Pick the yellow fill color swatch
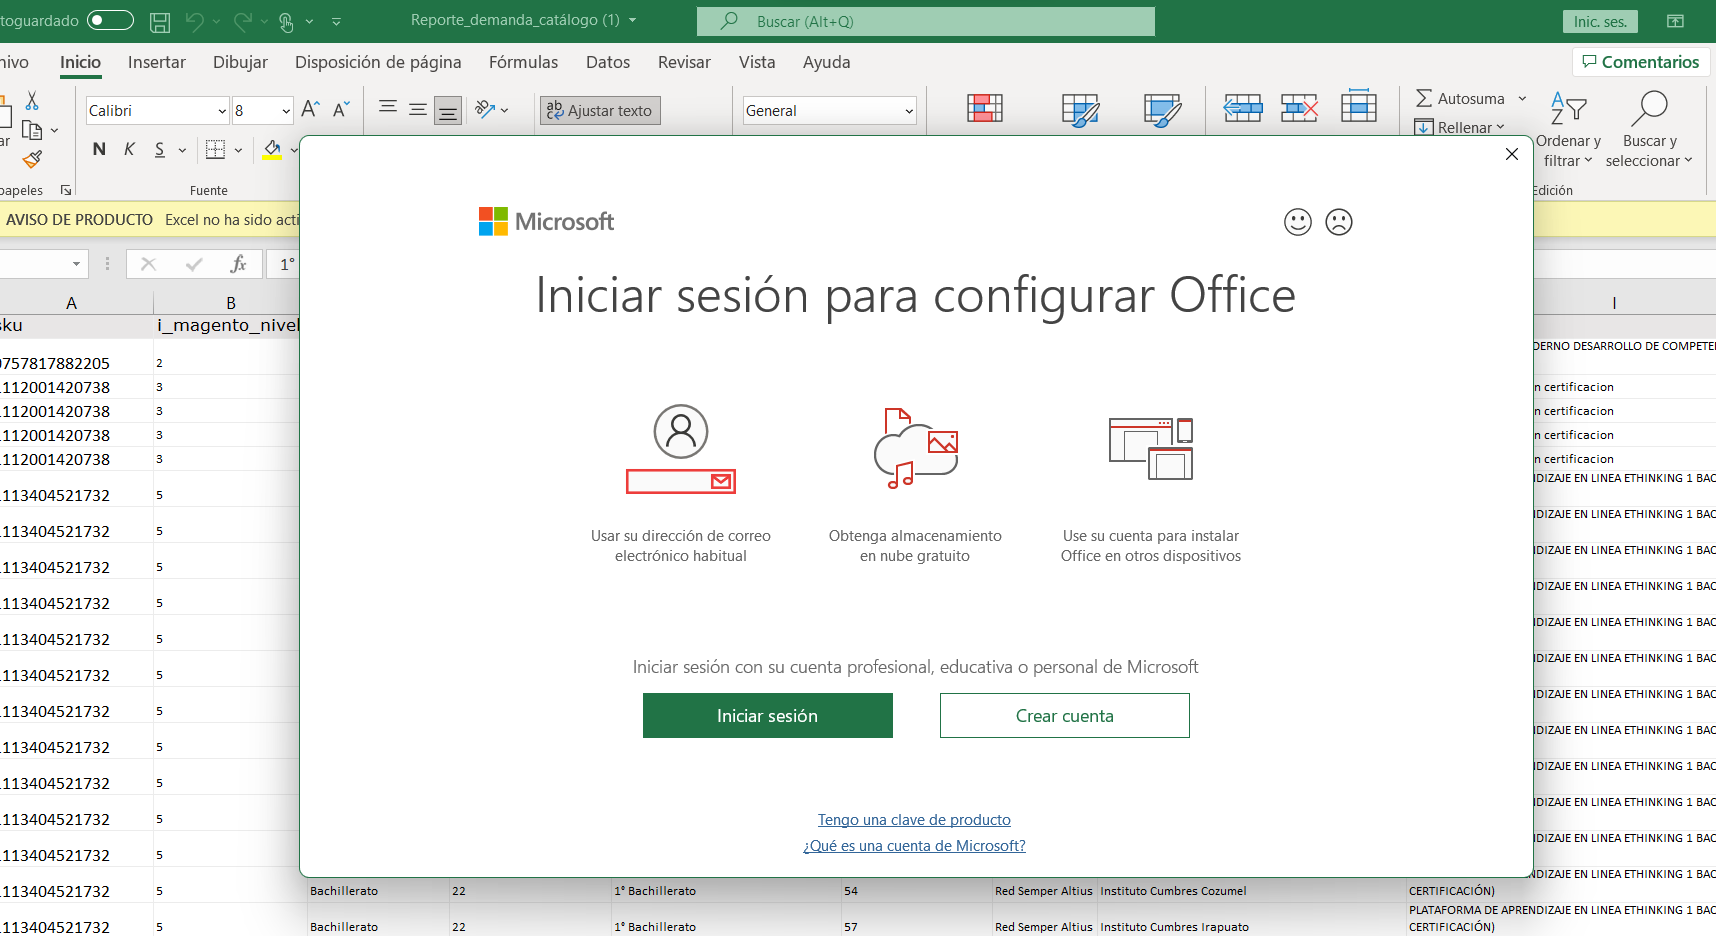The height and width of the screenshot is (936, 1716). pos(272,150)
